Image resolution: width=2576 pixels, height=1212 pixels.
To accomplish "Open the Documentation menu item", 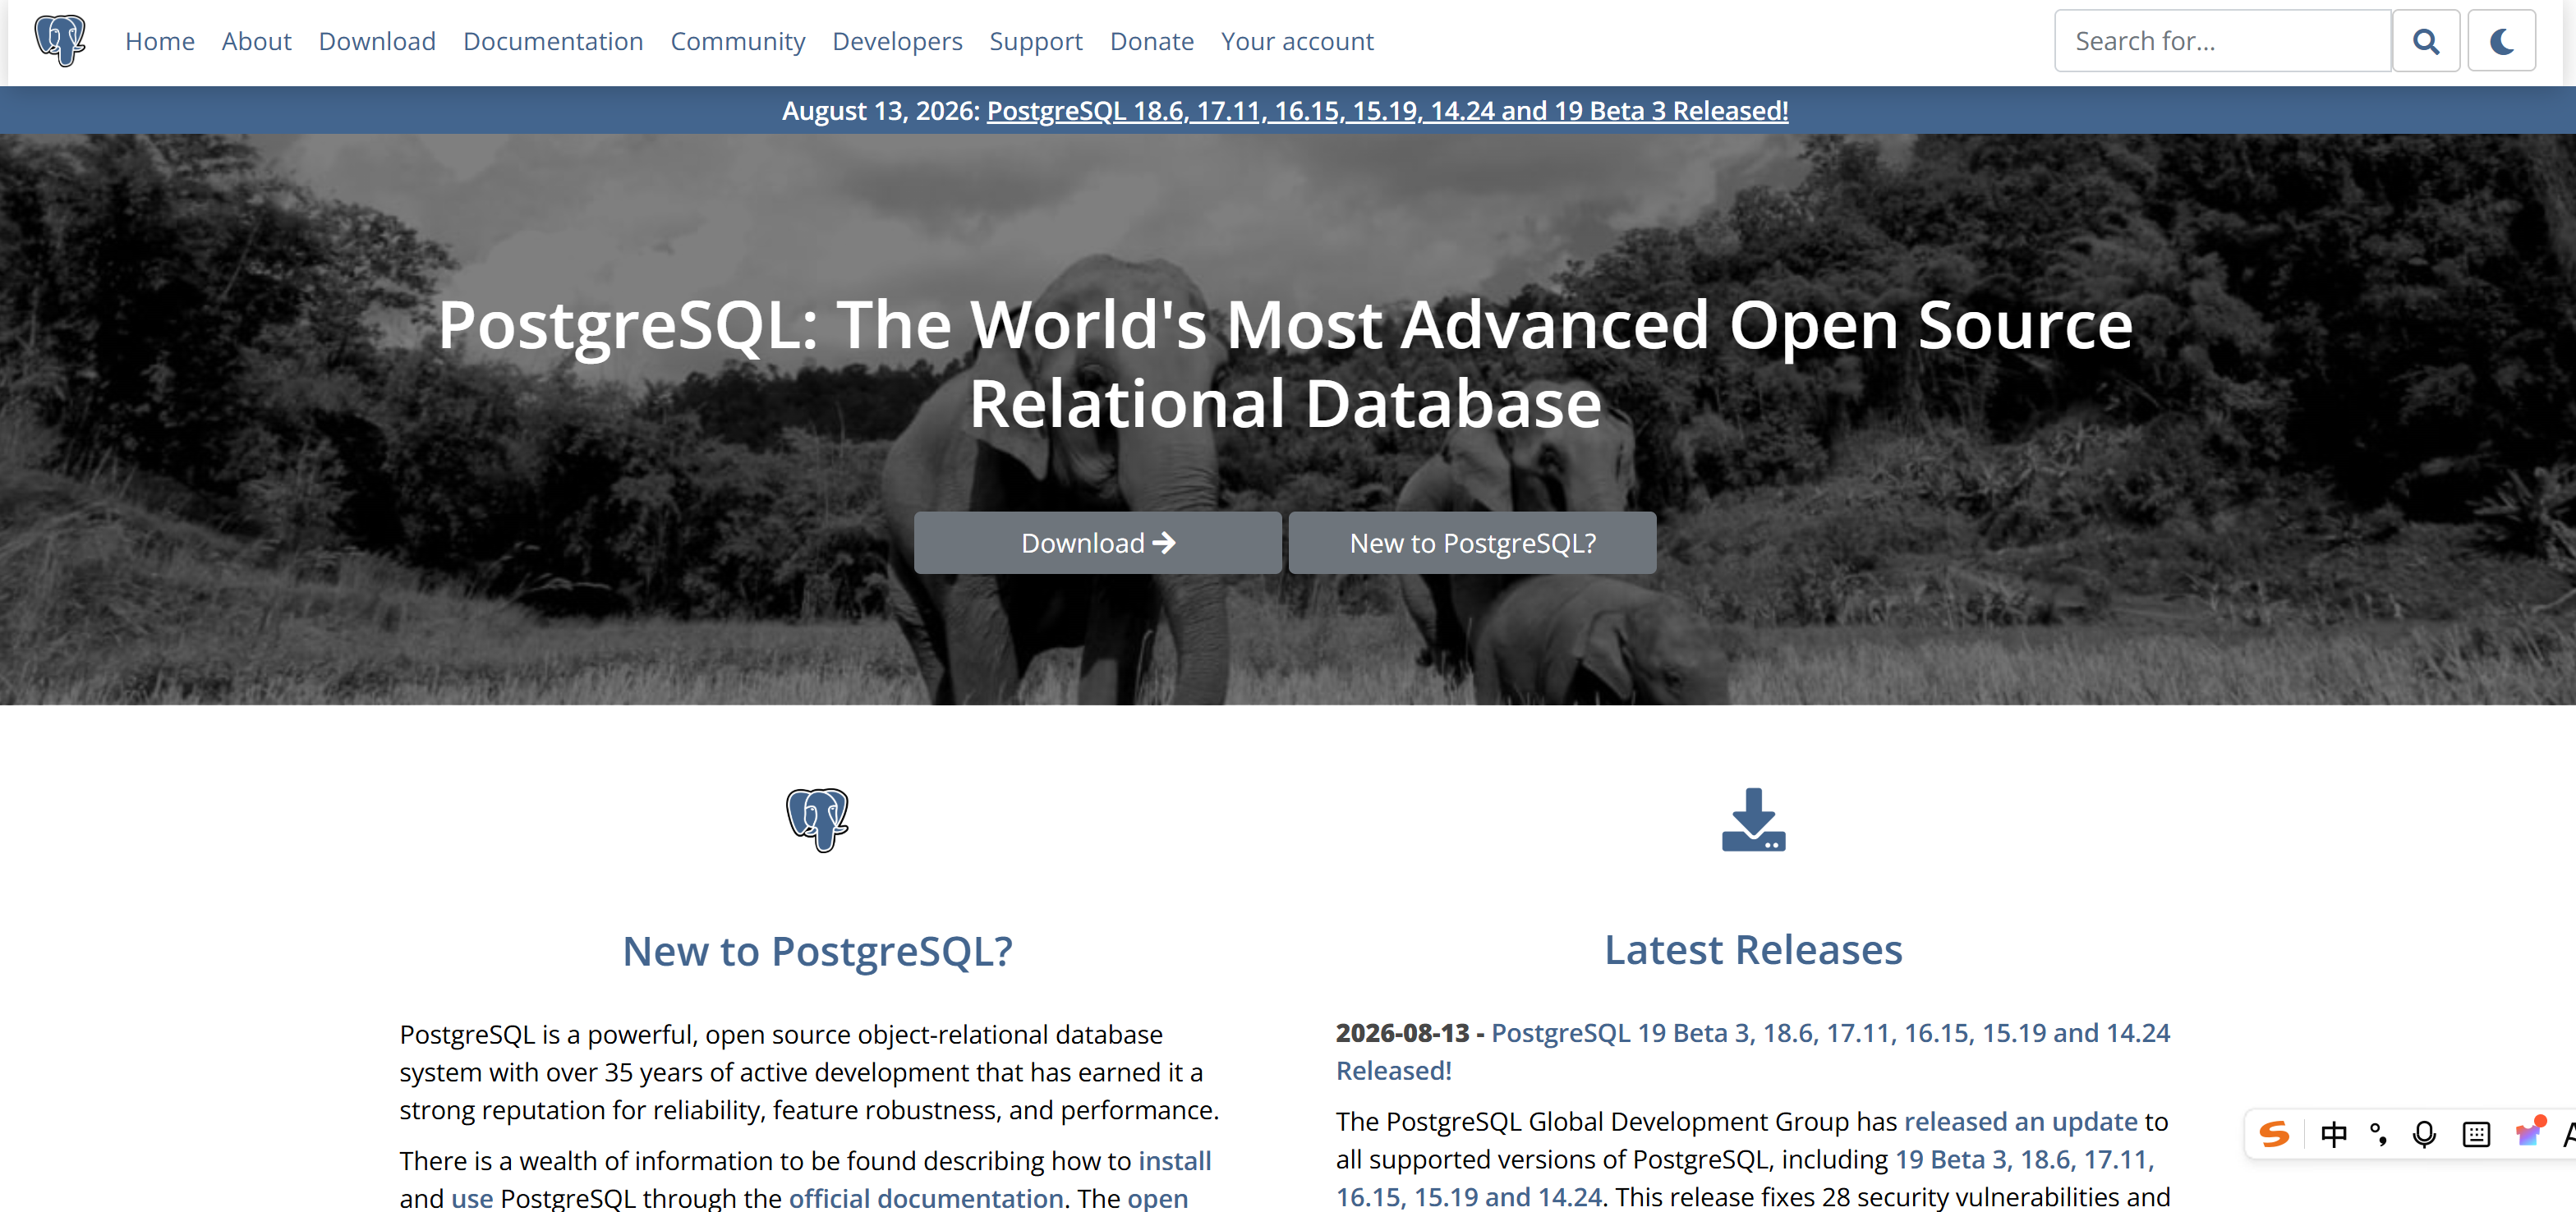I will (x=553, y=41).
